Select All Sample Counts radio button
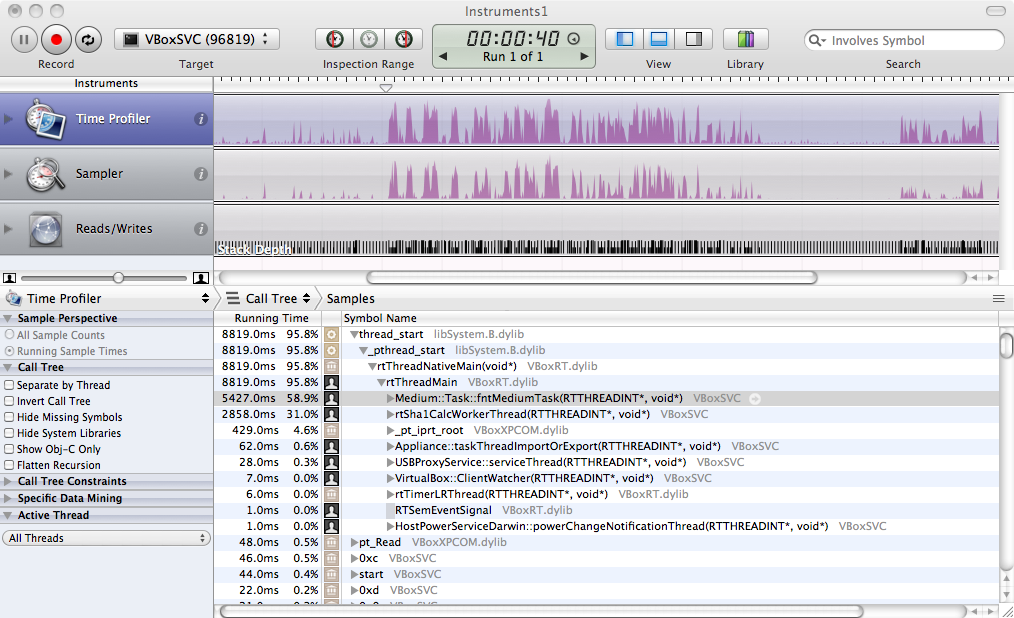 [x=10, y=335]
